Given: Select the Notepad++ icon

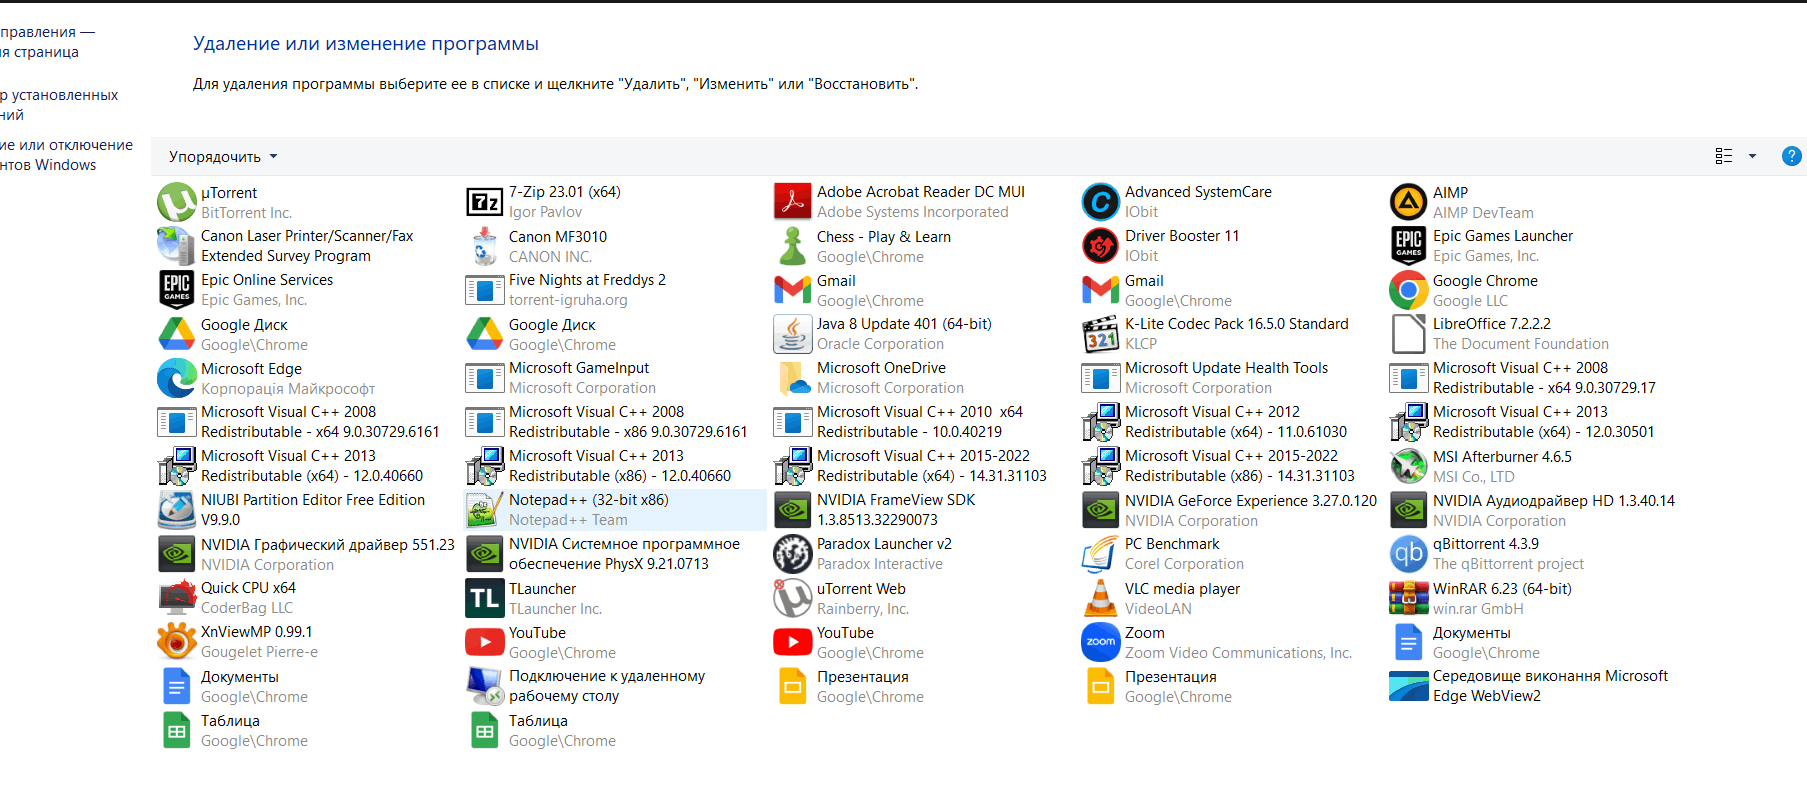Looking at the screenshot, I should tap(485, 510).
